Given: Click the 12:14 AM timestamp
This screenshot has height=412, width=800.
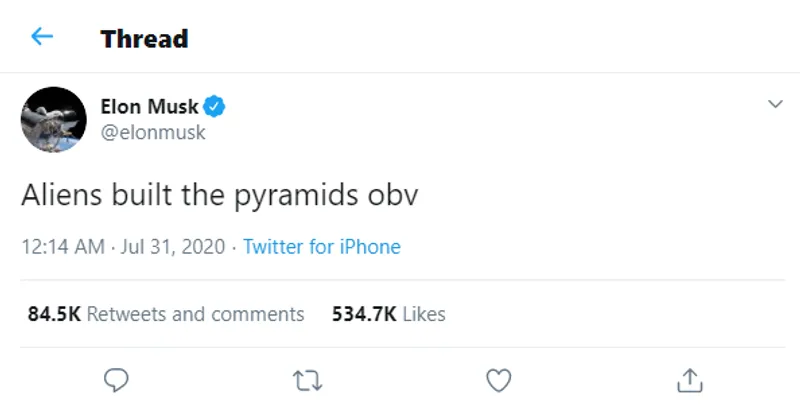Looking at the screenshot, I should coord(62,247).
